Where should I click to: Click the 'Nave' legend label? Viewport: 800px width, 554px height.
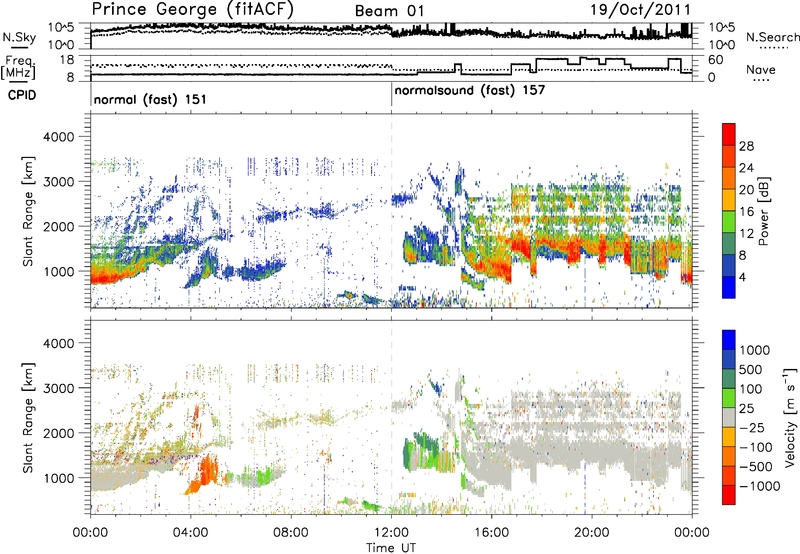[761, 69]
